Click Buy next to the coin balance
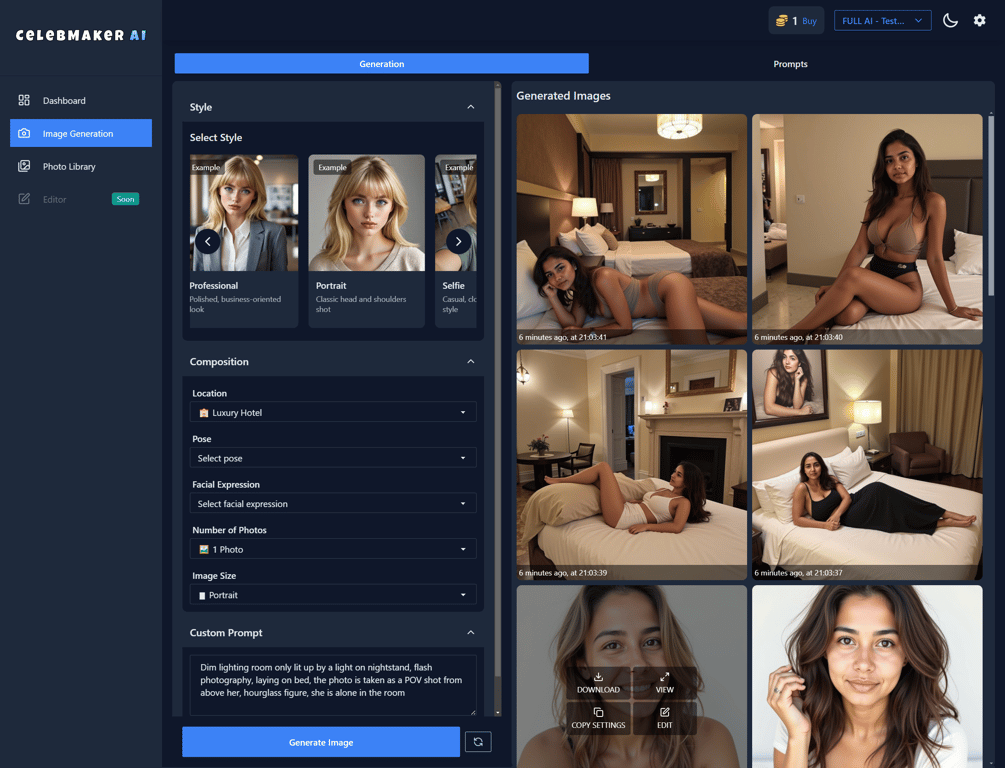 (810, 20)
